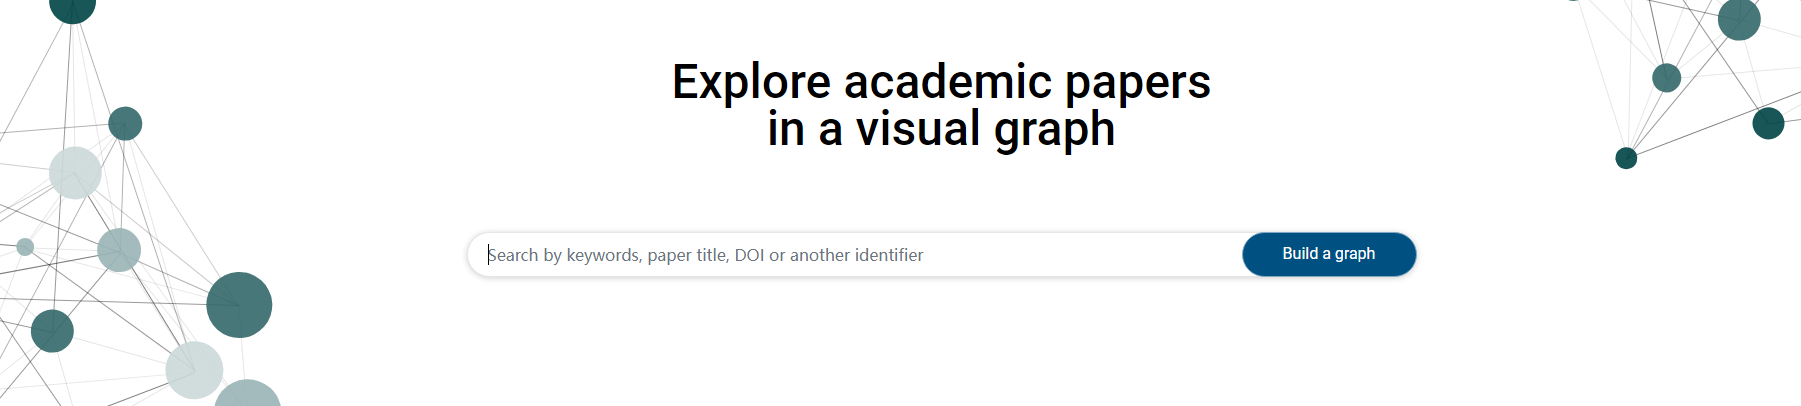Click the word 'visual' in the headline
Viewport: 1801px width, 406px height.
coord(918,129)
